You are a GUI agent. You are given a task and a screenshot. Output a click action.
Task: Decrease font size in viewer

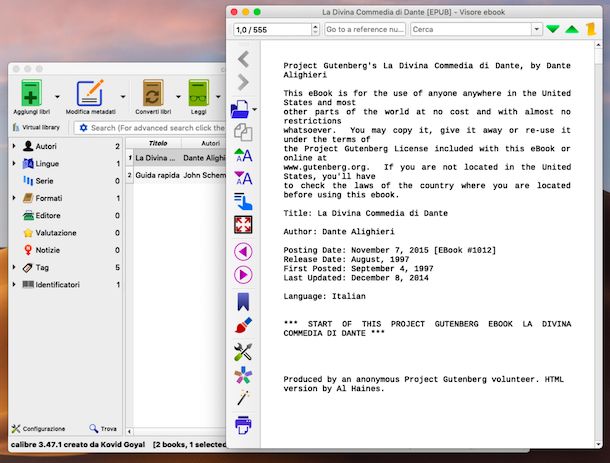coord(243,178)
